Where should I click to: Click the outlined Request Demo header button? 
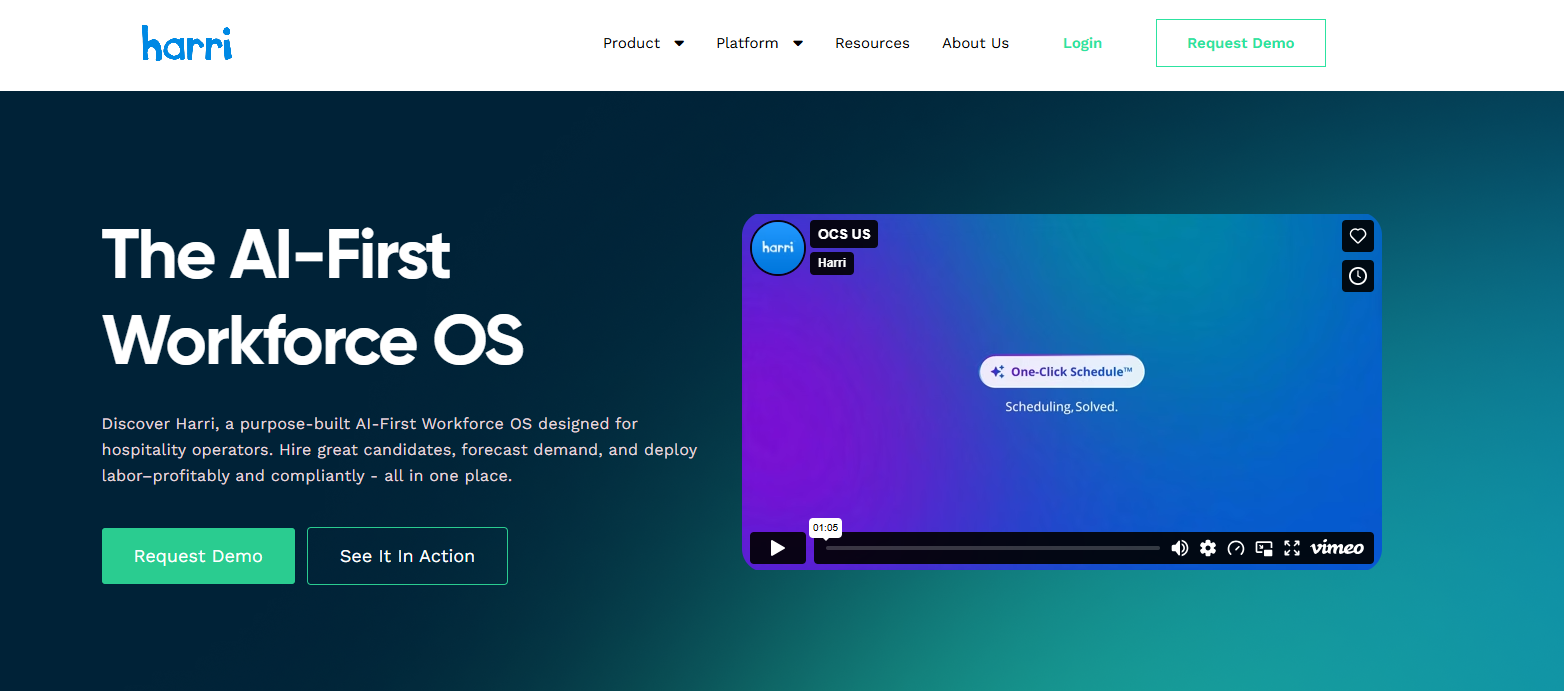click(x=1240, y=43)
